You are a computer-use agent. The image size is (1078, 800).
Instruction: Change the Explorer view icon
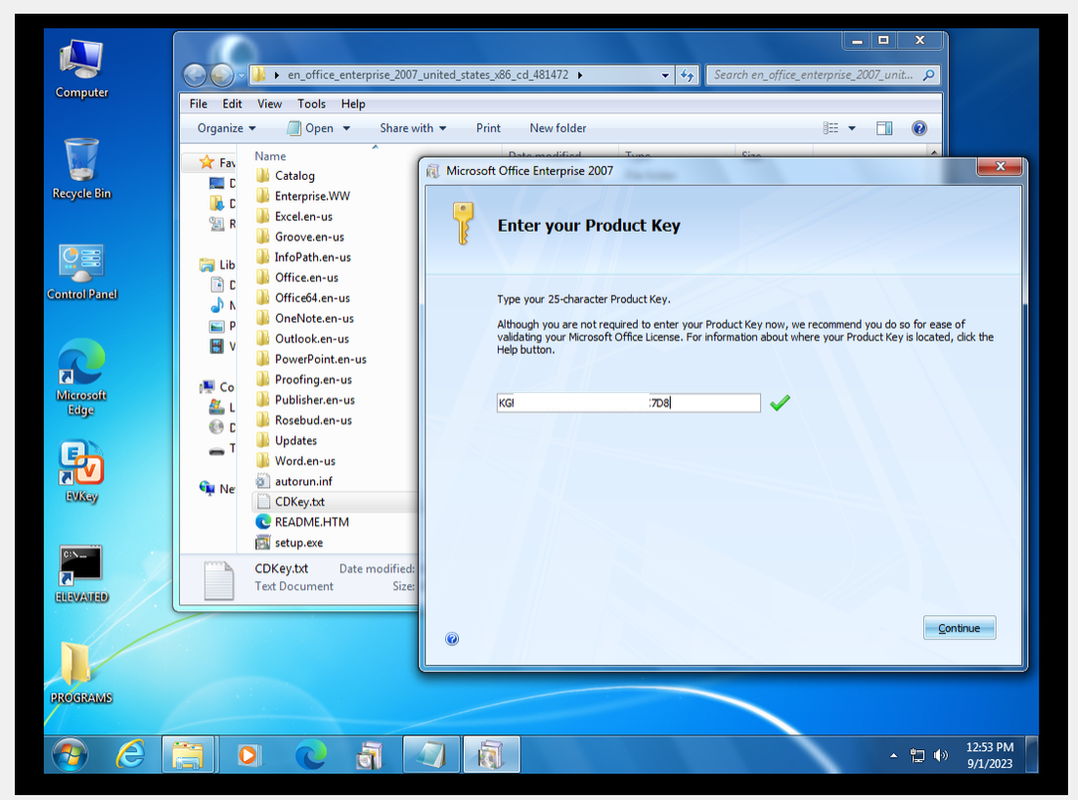(830, 128)
